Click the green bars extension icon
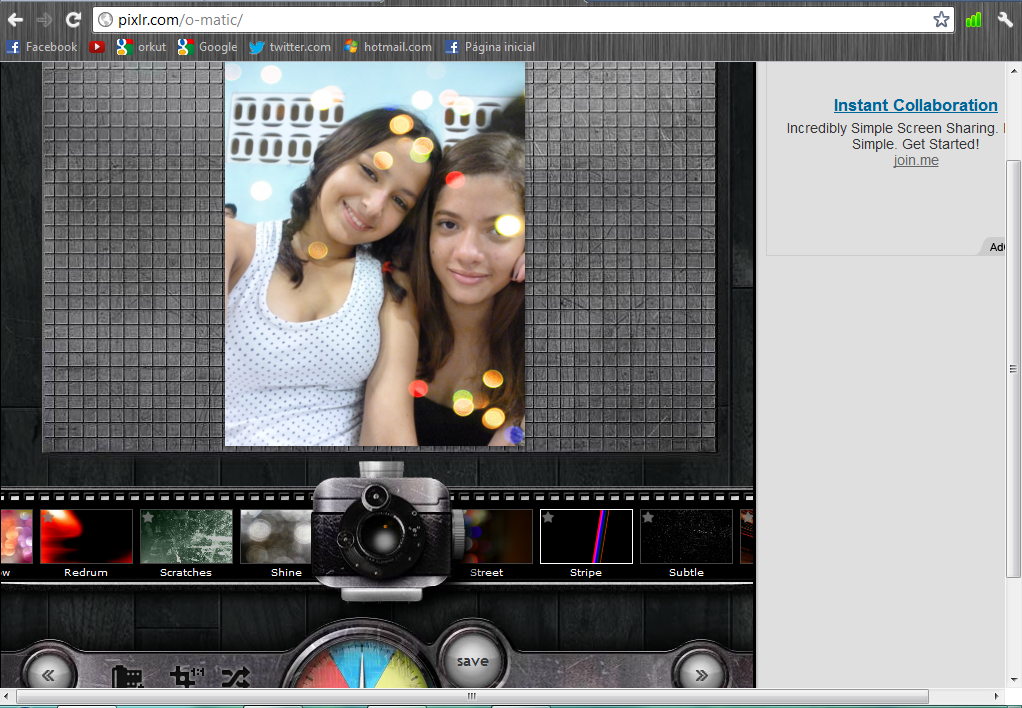Image resolution: width=1022 pixels, height=708 pixels. 973,20
